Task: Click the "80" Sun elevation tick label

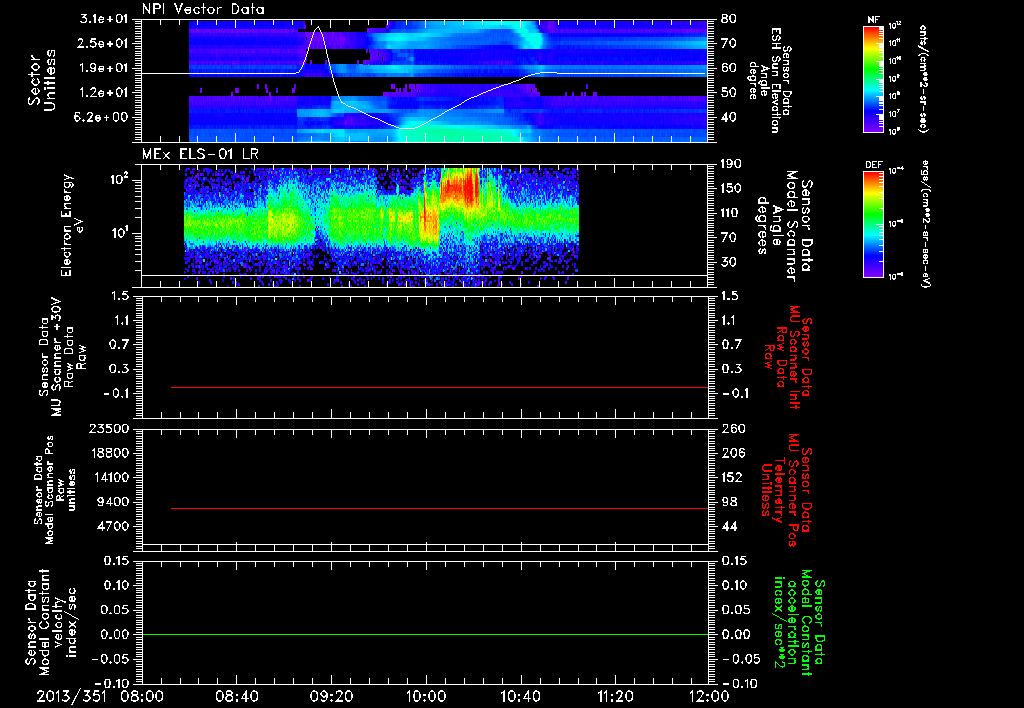Action: [728, 19]
